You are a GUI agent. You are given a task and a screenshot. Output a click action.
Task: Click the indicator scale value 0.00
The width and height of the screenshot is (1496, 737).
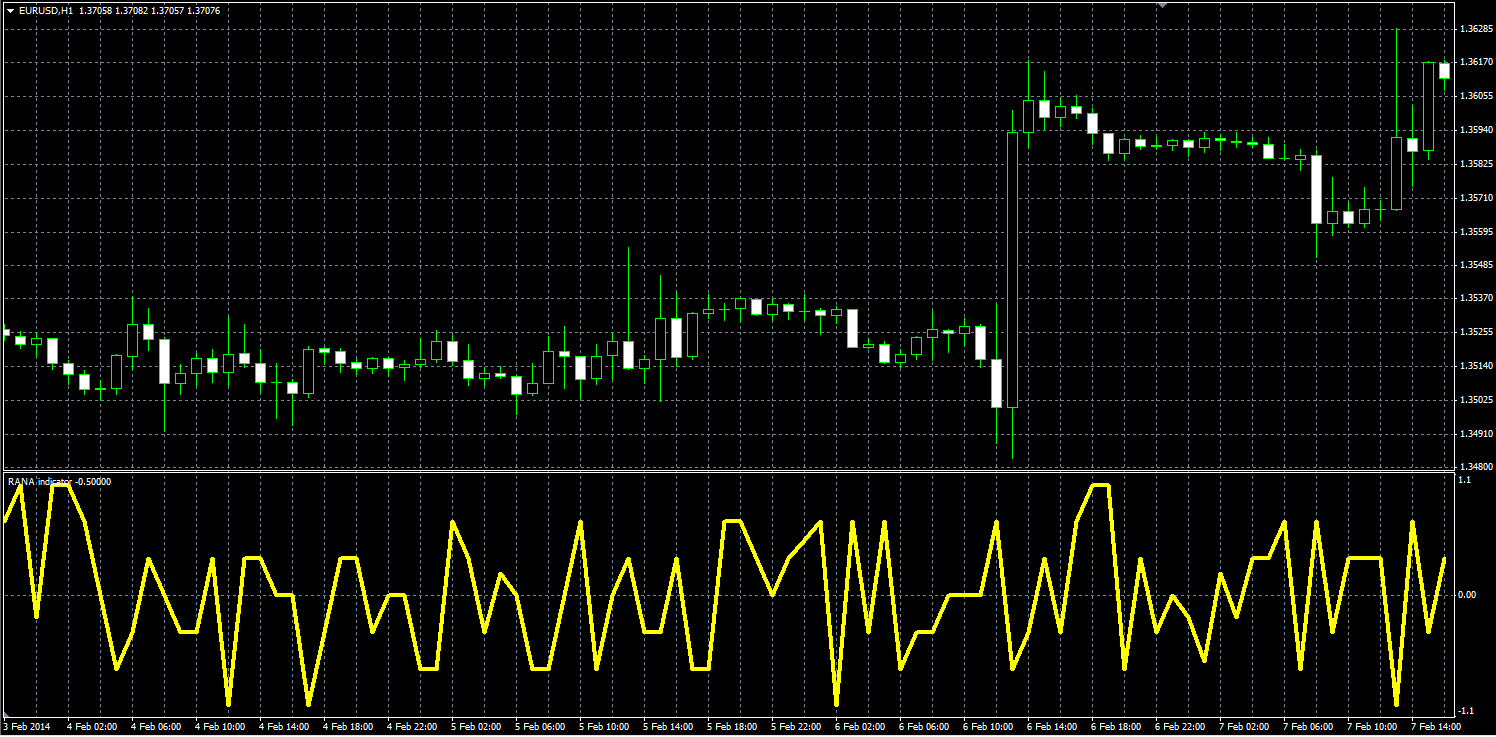pos(1468,595)
